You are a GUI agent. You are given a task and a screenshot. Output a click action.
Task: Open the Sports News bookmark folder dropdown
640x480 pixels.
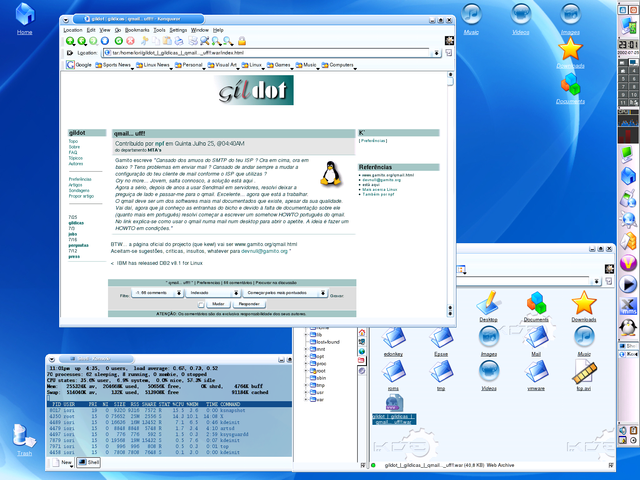click(x=113, y=65)
